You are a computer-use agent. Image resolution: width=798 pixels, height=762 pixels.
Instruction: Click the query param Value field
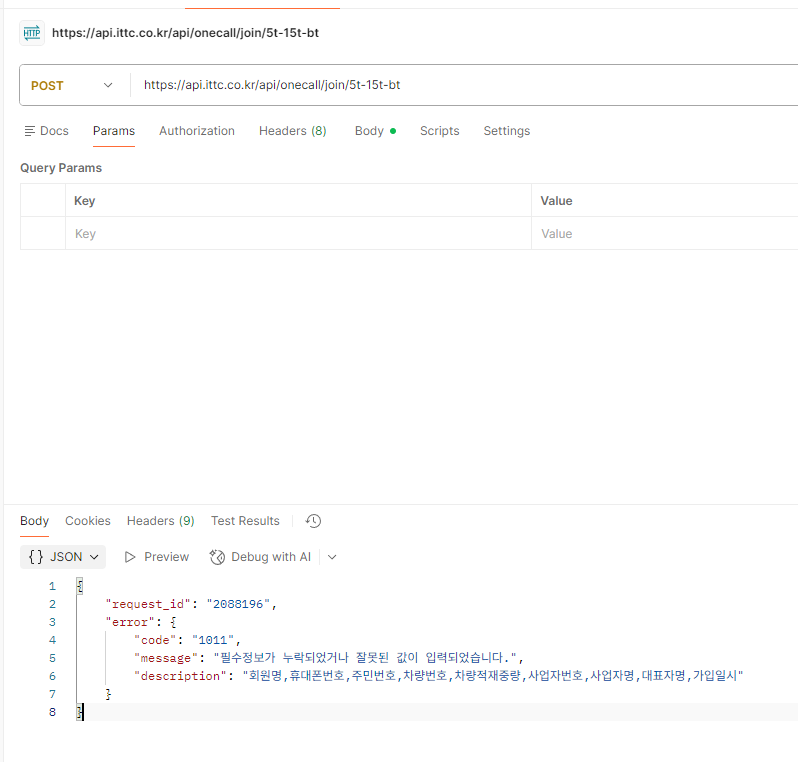[x=665, y=234]
